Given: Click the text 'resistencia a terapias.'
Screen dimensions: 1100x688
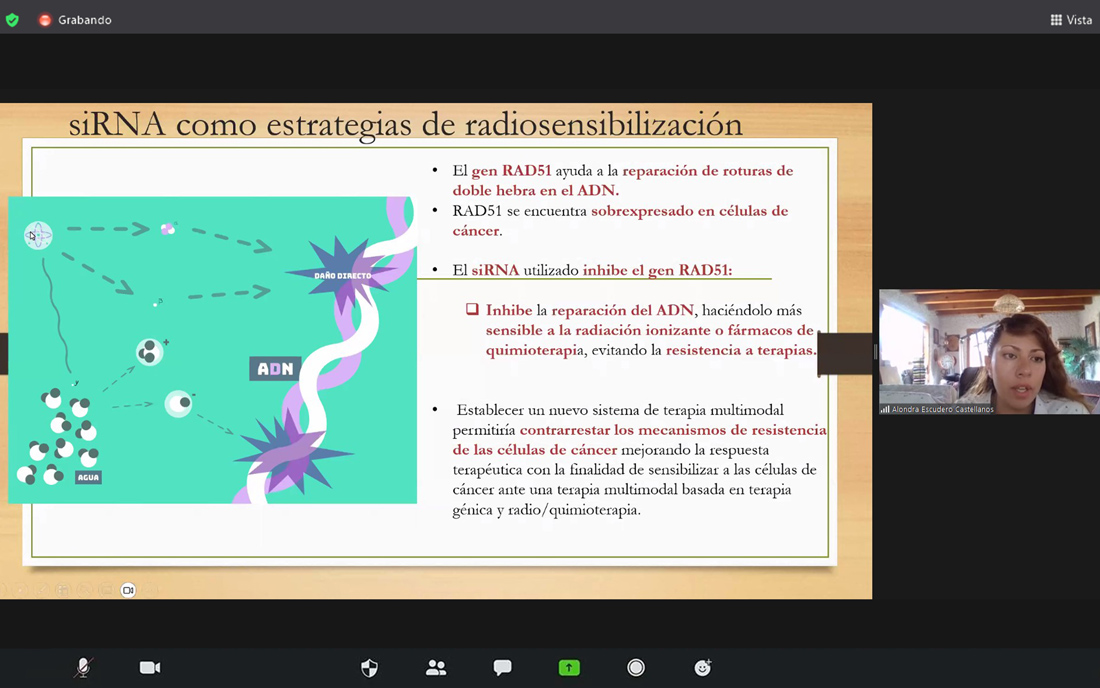Looking at the screenshot, I should pyautogui.click(x=742, y=350).
